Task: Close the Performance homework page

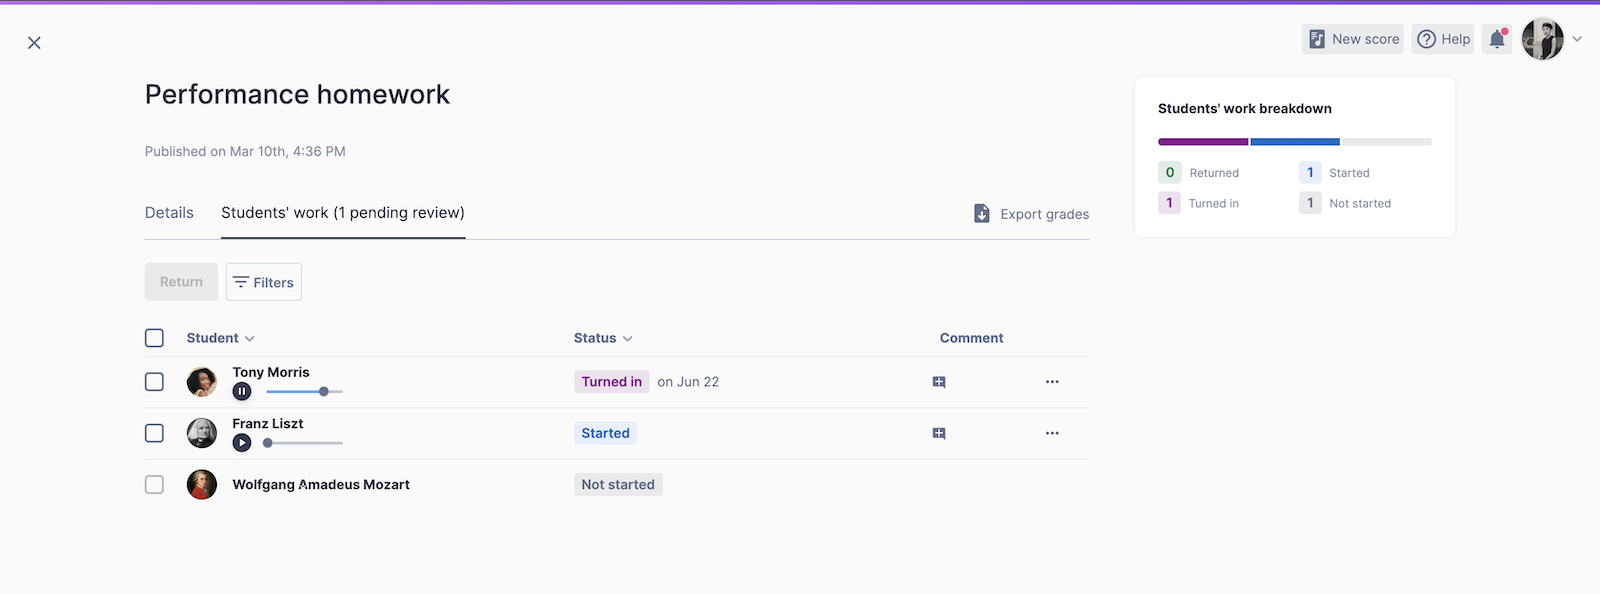Action: (34, 43)
